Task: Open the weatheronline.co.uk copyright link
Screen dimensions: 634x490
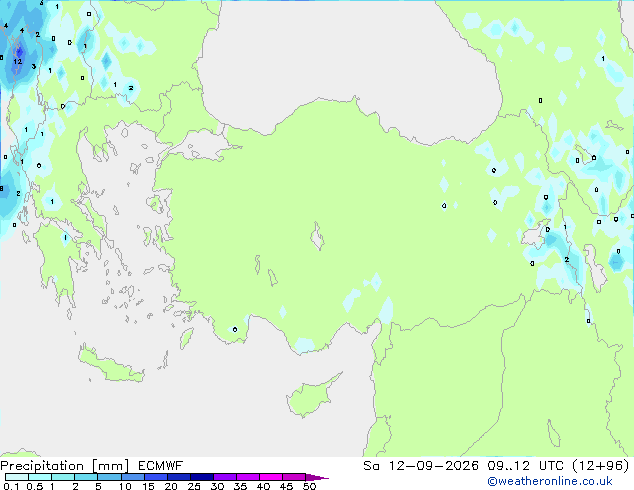Action: tap(549, 481)
